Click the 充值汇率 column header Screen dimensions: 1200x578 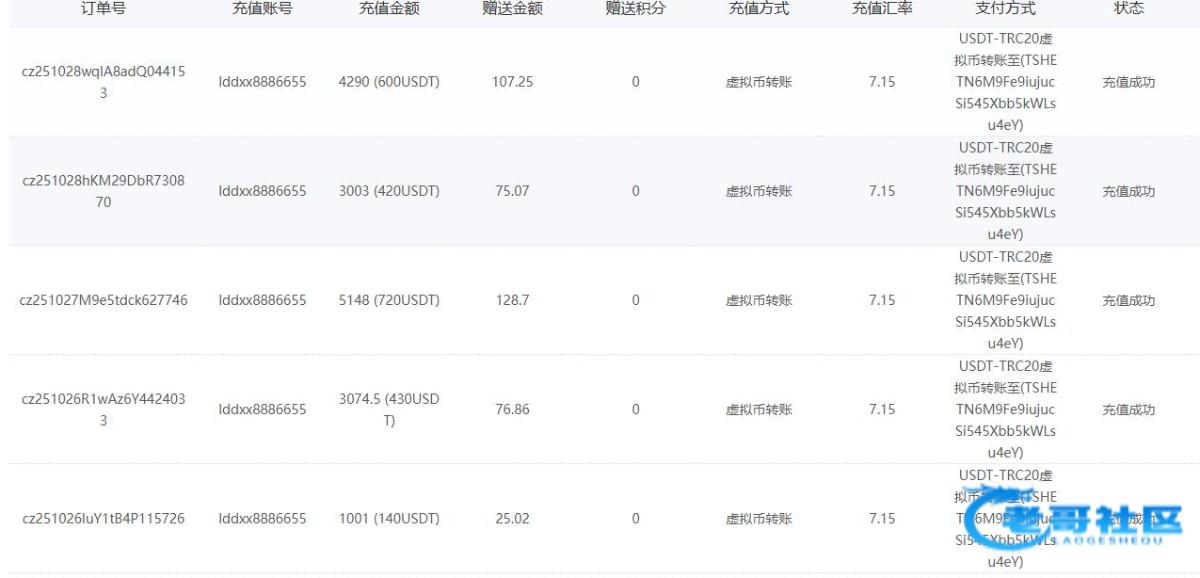881,9
